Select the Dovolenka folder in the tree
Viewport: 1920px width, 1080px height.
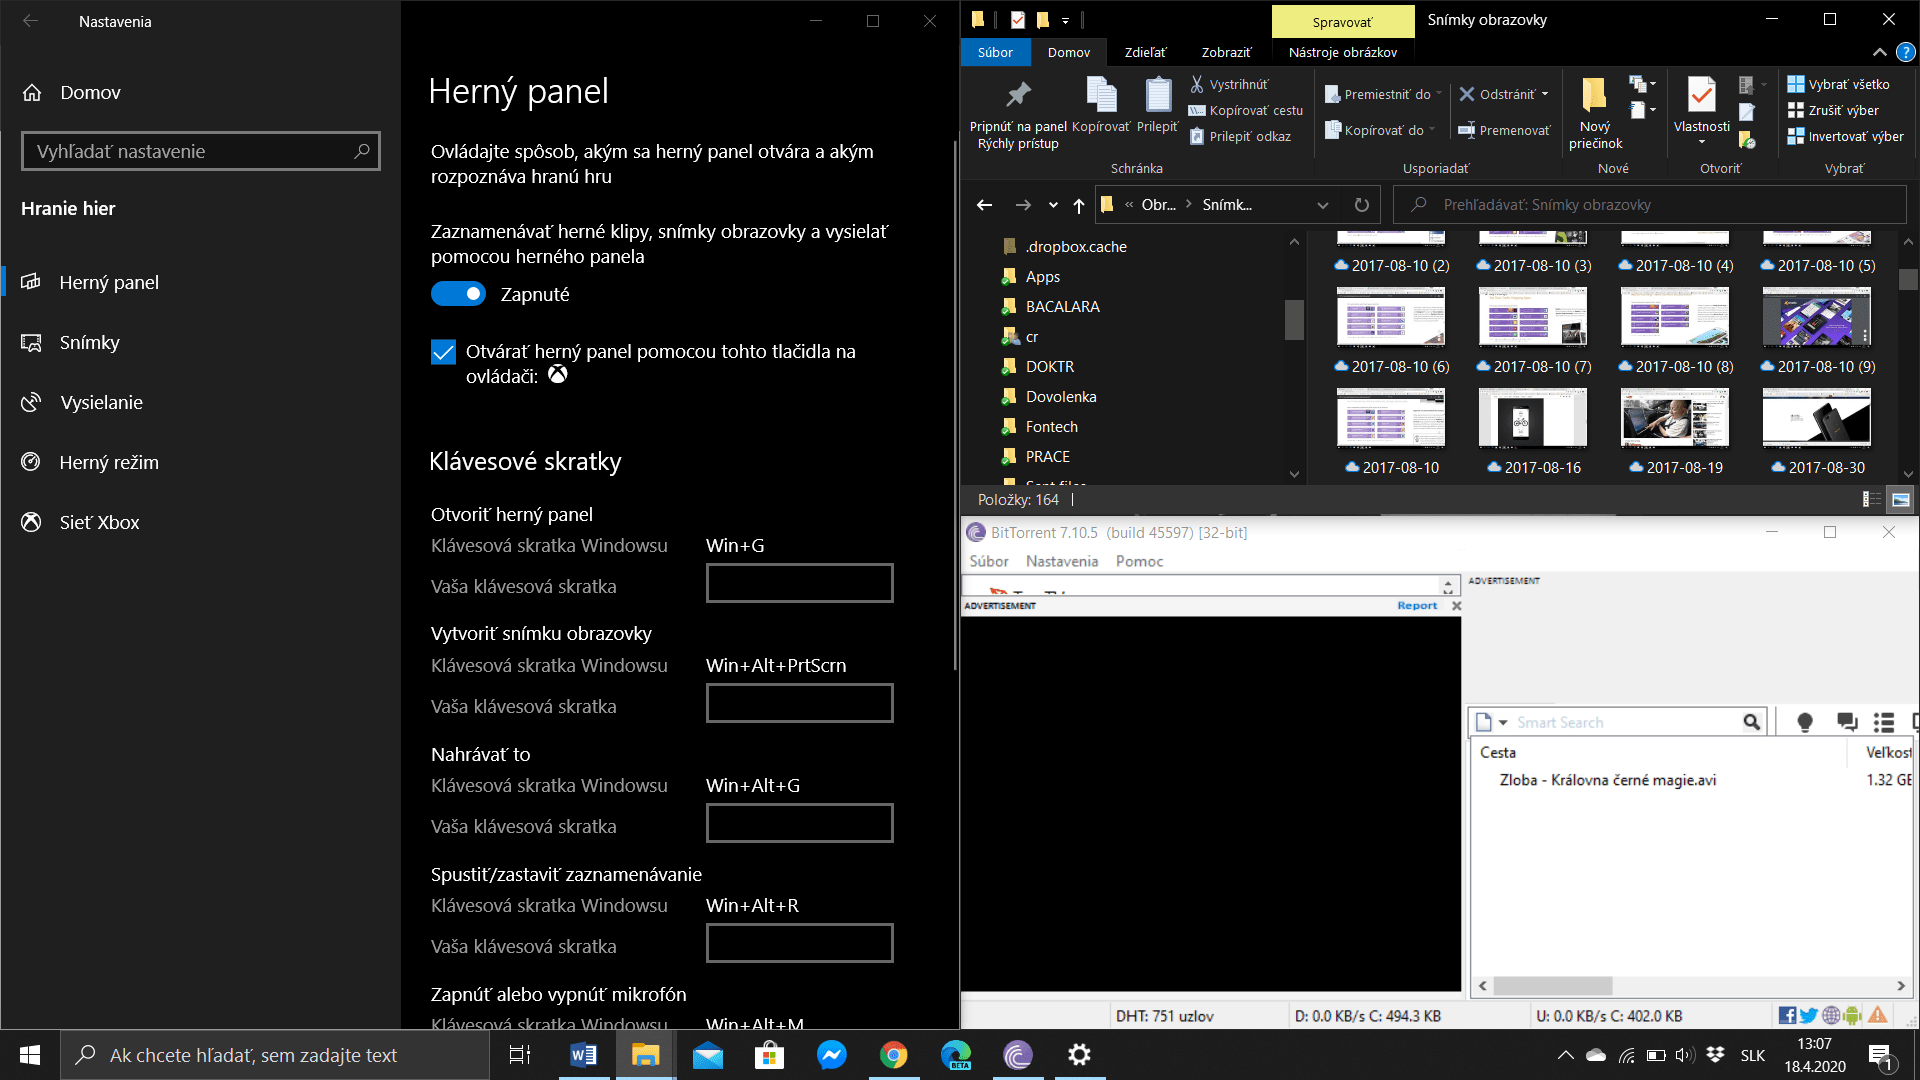1061,397
